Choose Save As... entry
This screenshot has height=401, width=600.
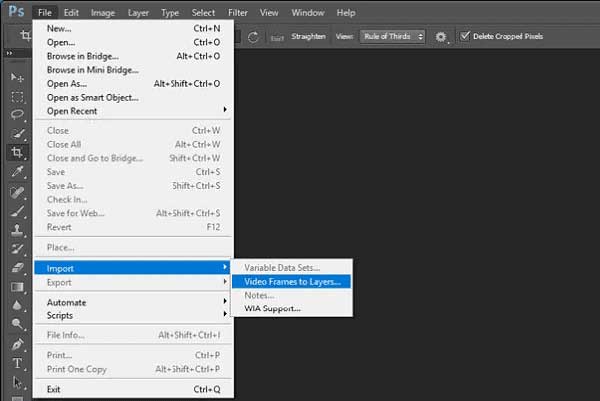point(132,186)
